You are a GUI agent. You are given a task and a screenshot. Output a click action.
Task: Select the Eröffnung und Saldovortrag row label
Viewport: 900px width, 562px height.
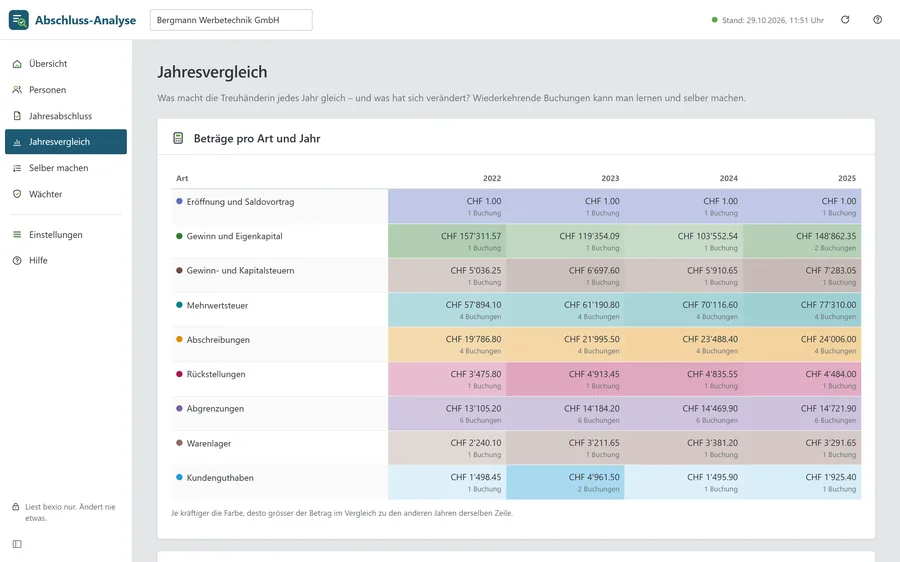[x=240, y=202]
